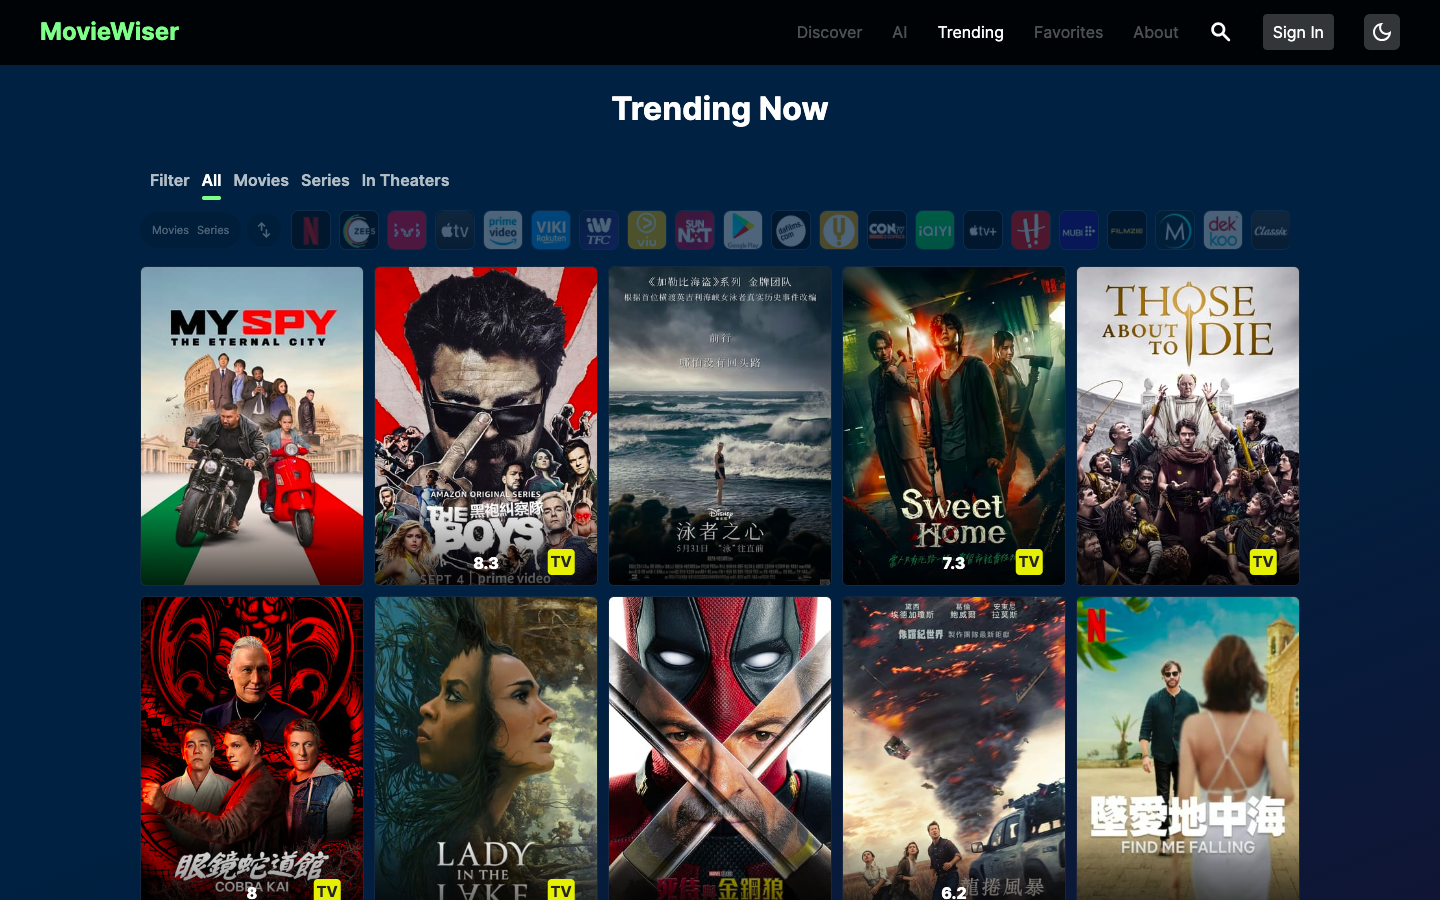Click TV badge on Those About to Die
The width and height of the screenshot is (1440, 900).
1263,562
